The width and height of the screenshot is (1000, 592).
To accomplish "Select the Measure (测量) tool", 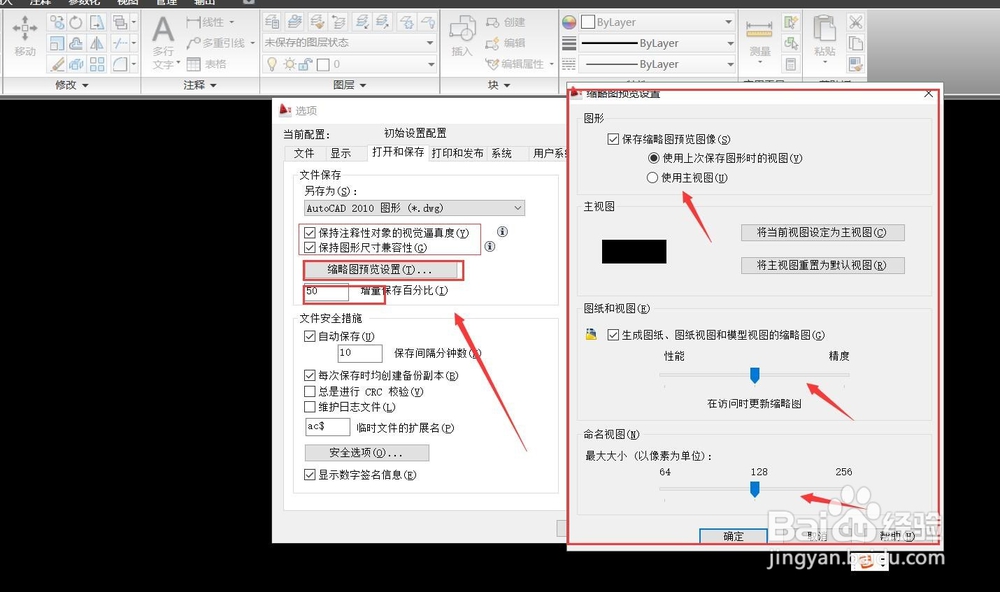I will click(759, 40).
